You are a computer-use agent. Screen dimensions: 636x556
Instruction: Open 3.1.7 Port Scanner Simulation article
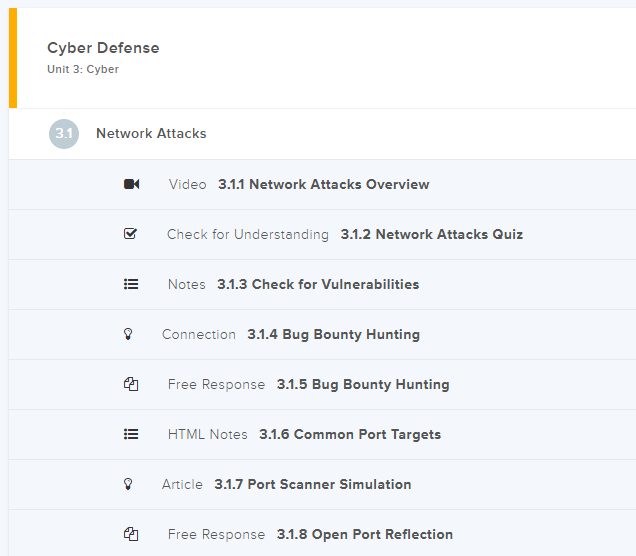[312, 484]
